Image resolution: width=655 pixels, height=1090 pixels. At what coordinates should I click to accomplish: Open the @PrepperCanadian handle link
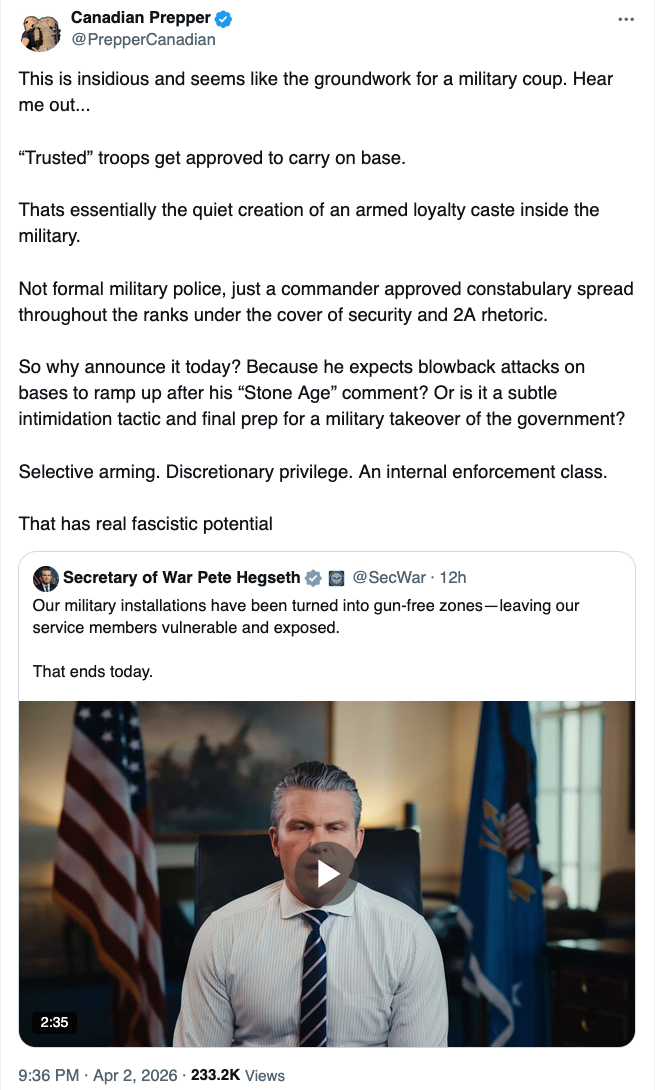(143, 40)
